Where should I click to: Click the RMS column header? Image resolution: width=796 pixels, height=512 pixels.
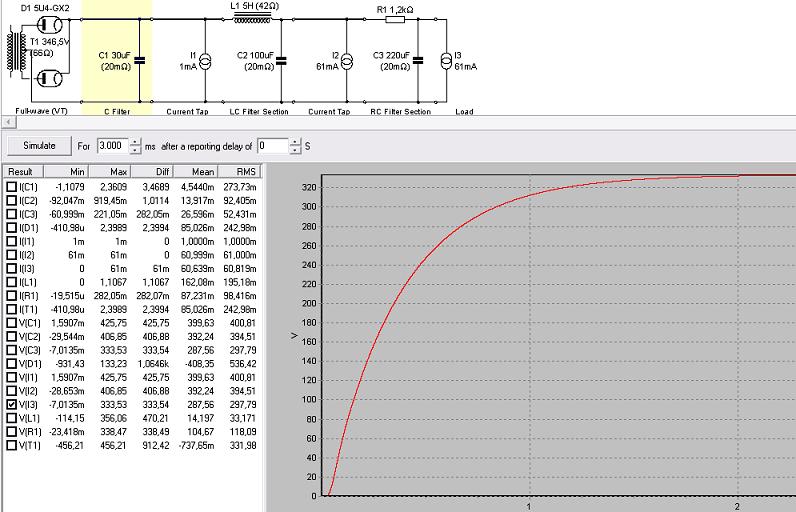244,172
